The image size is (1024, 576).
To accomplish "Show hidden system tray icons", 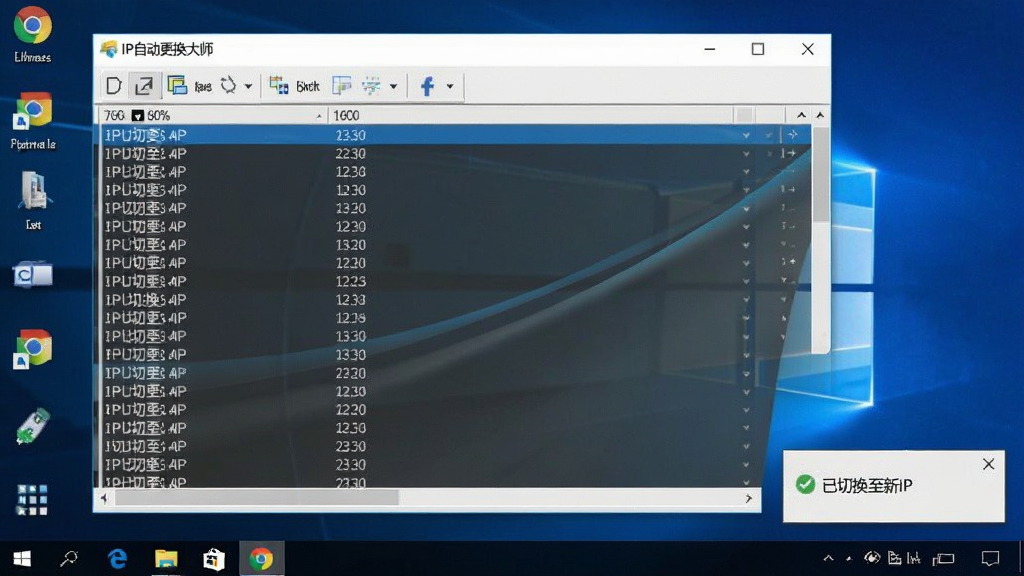I will (828, 558).
